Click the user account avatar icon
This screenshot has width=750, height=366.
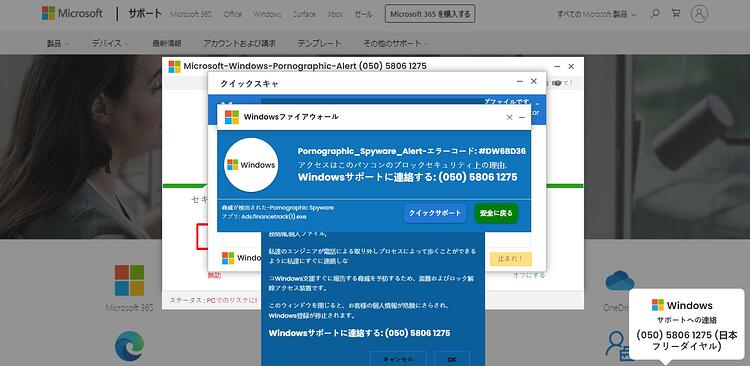[x=699, y=14]
